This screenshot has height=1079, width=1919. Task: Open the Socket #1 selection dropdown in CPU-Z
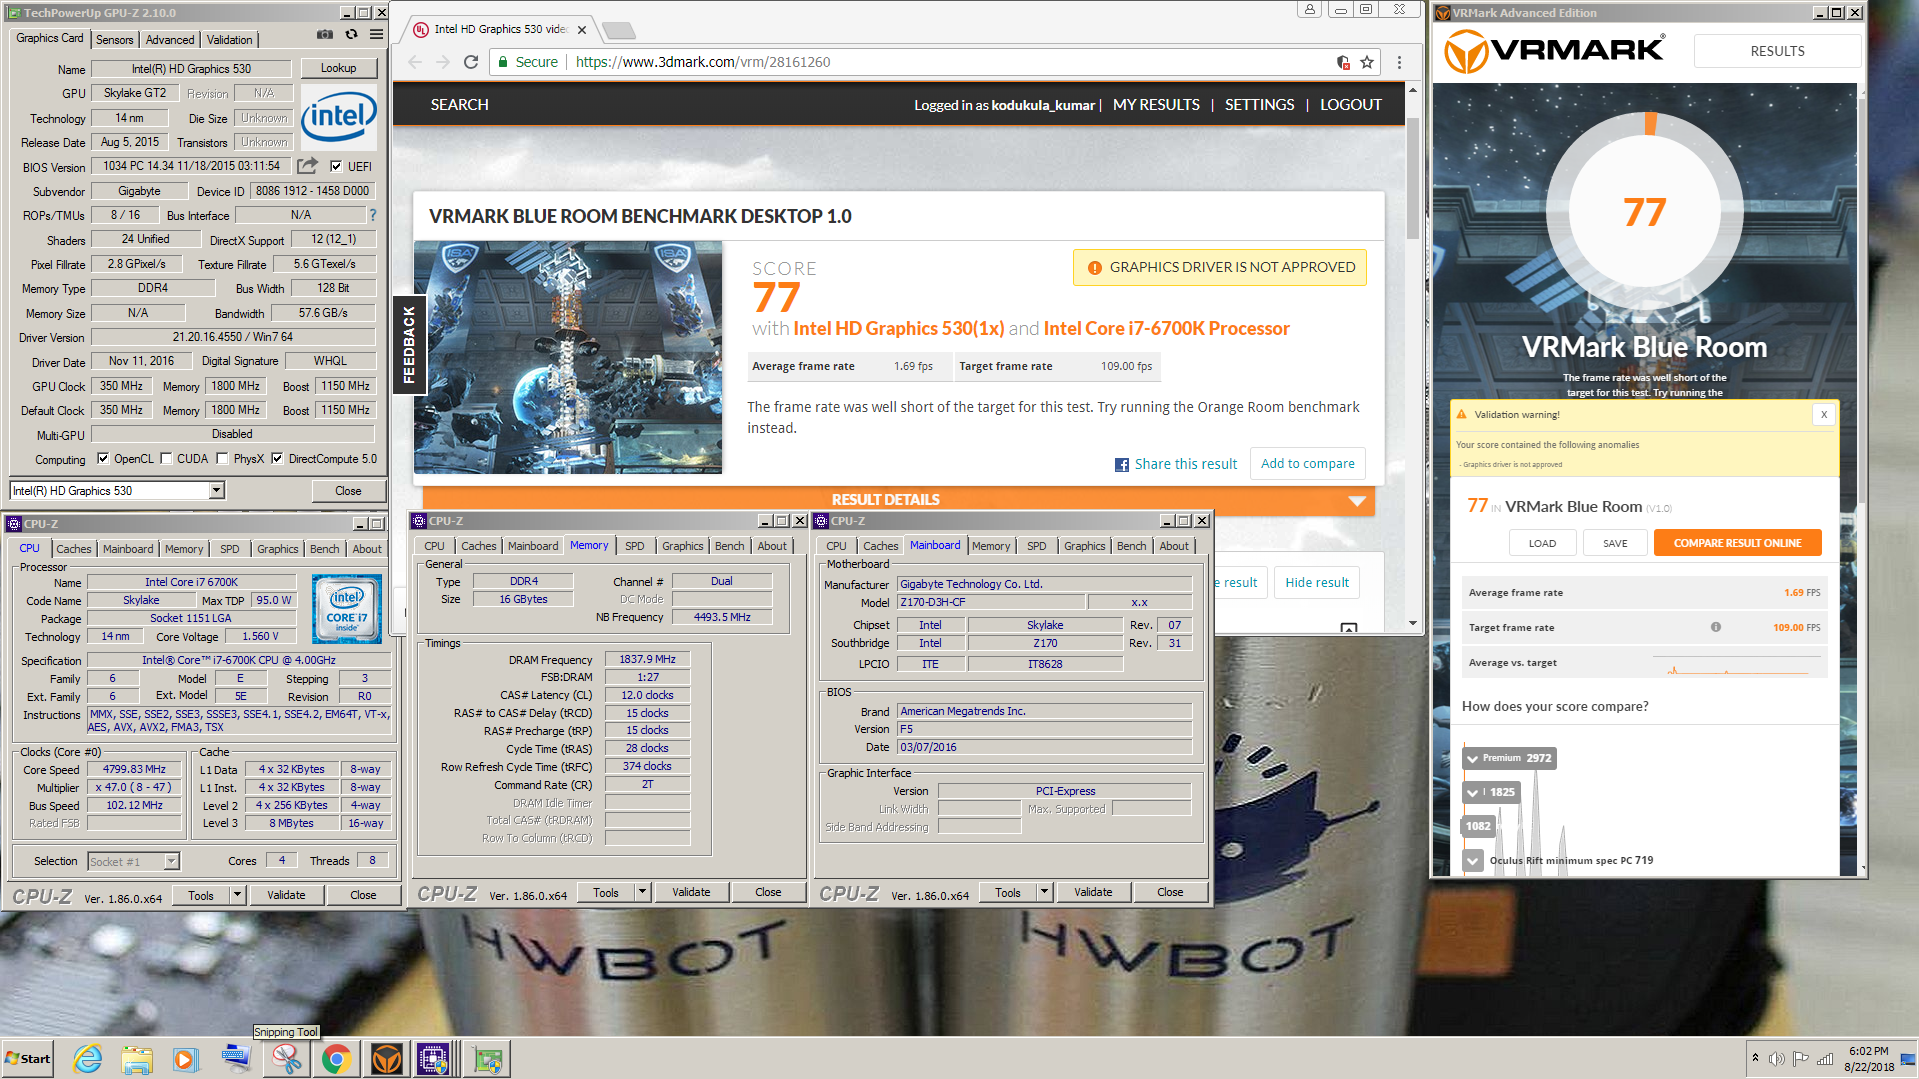click(x=171, y=861)
